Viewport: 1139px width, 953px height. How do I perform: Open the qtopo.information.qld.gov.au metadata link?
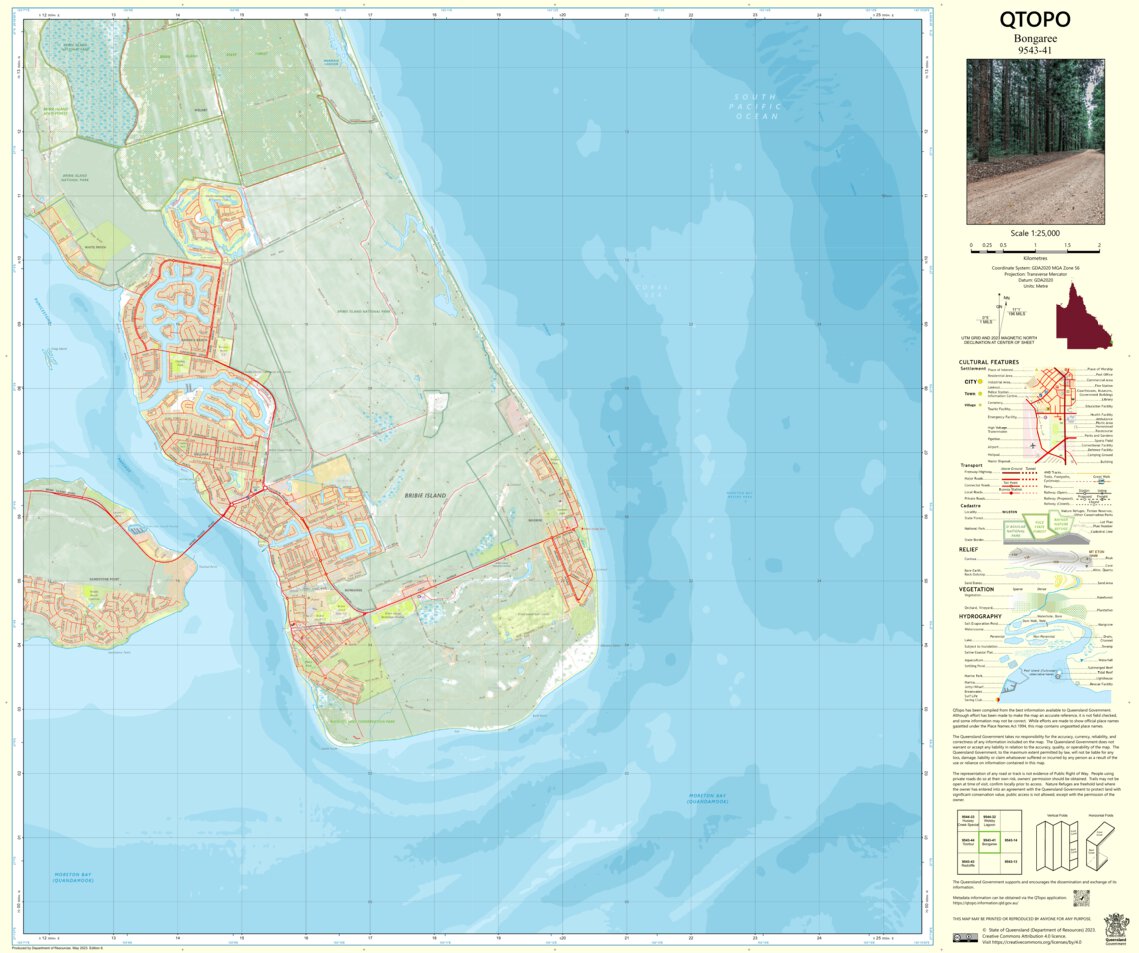click(985, 903)
